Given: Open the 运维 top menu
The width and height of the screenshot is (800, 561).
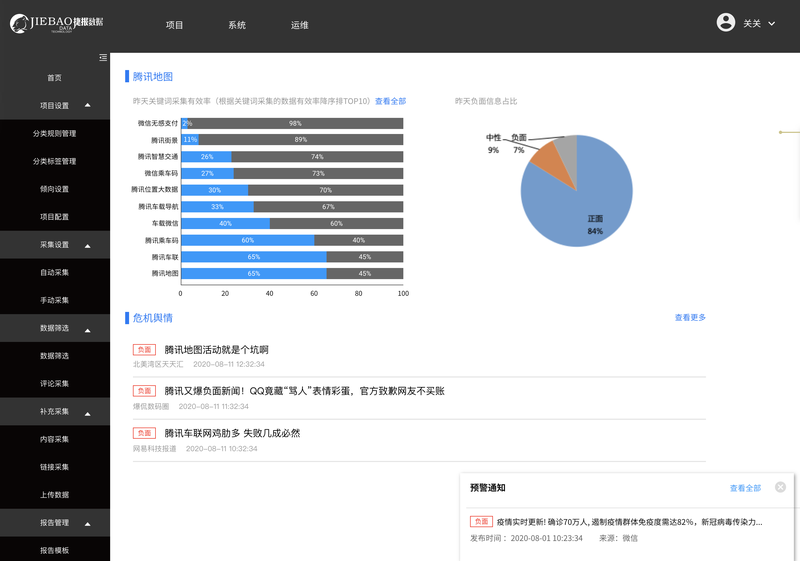Looking at the screenshot, I should click(299, 25).
